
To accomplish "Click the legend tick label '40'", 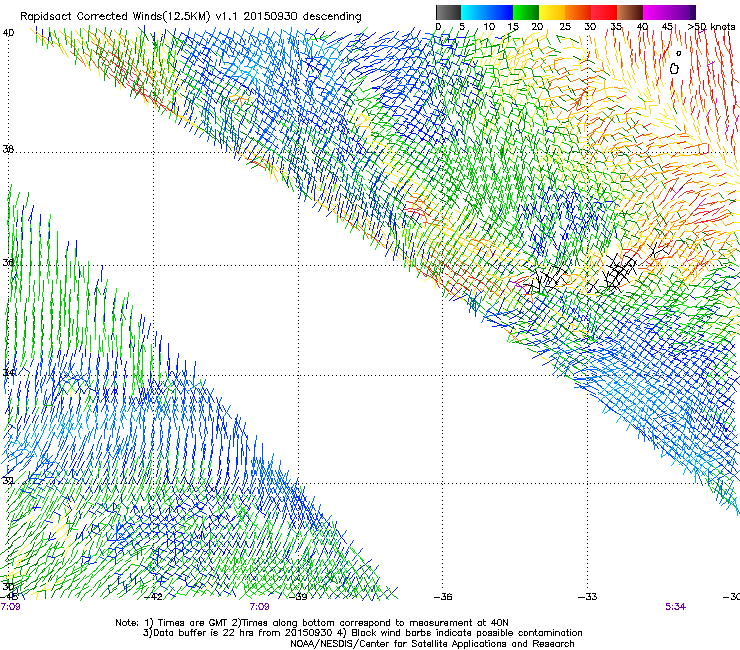I will coord(642,26).
